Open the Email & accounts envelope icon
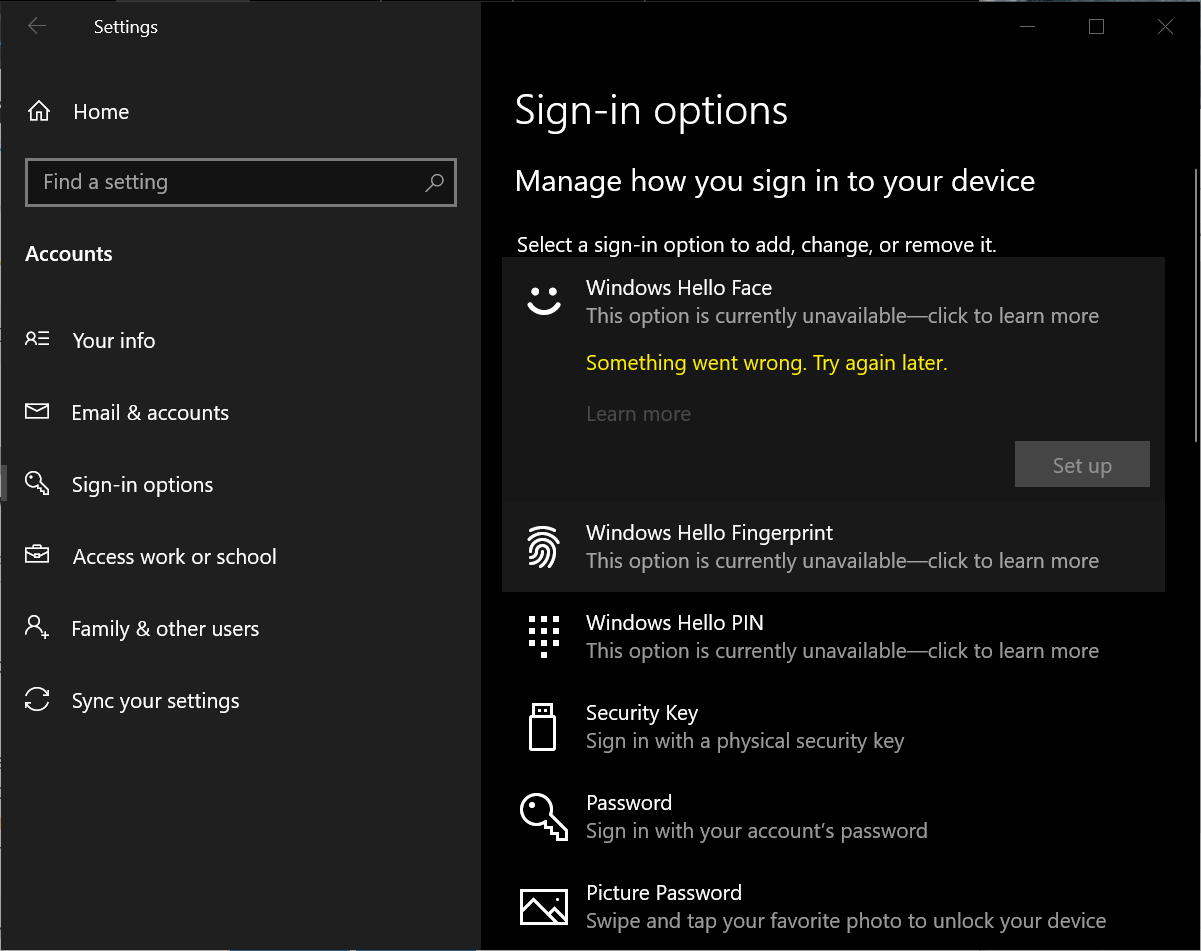This screenshot has height=951, width=1201. click(37, 412)
